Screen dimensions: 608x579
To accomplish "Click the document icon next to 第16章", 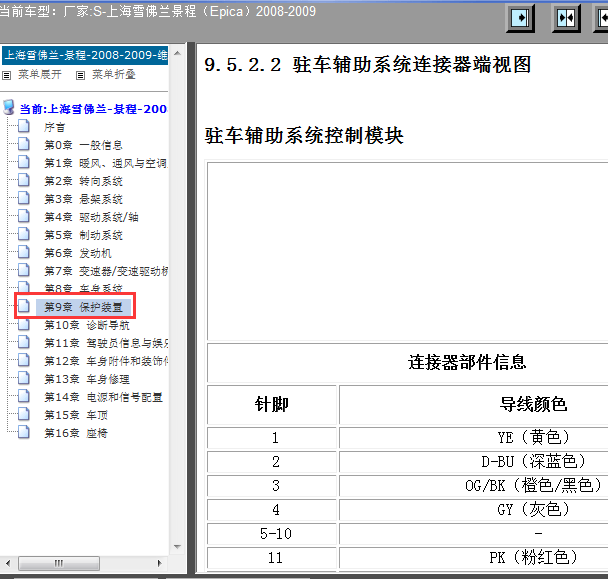I will click(x=24, y=431).
